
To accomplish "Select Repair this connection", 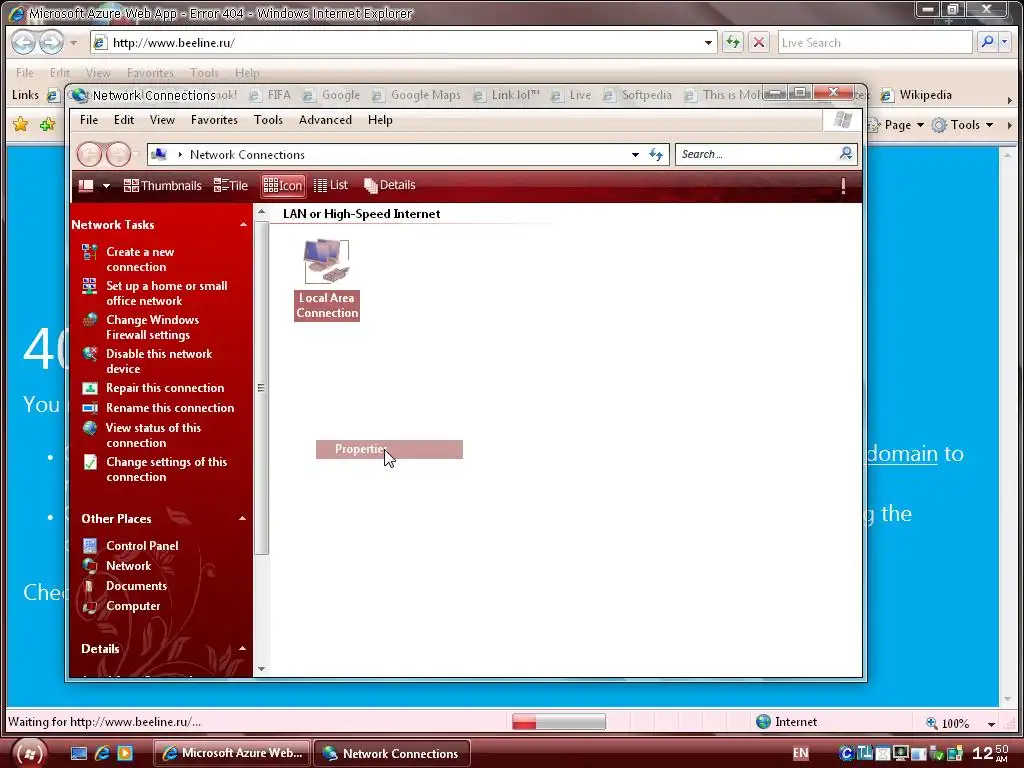I will tap(165, 388).
